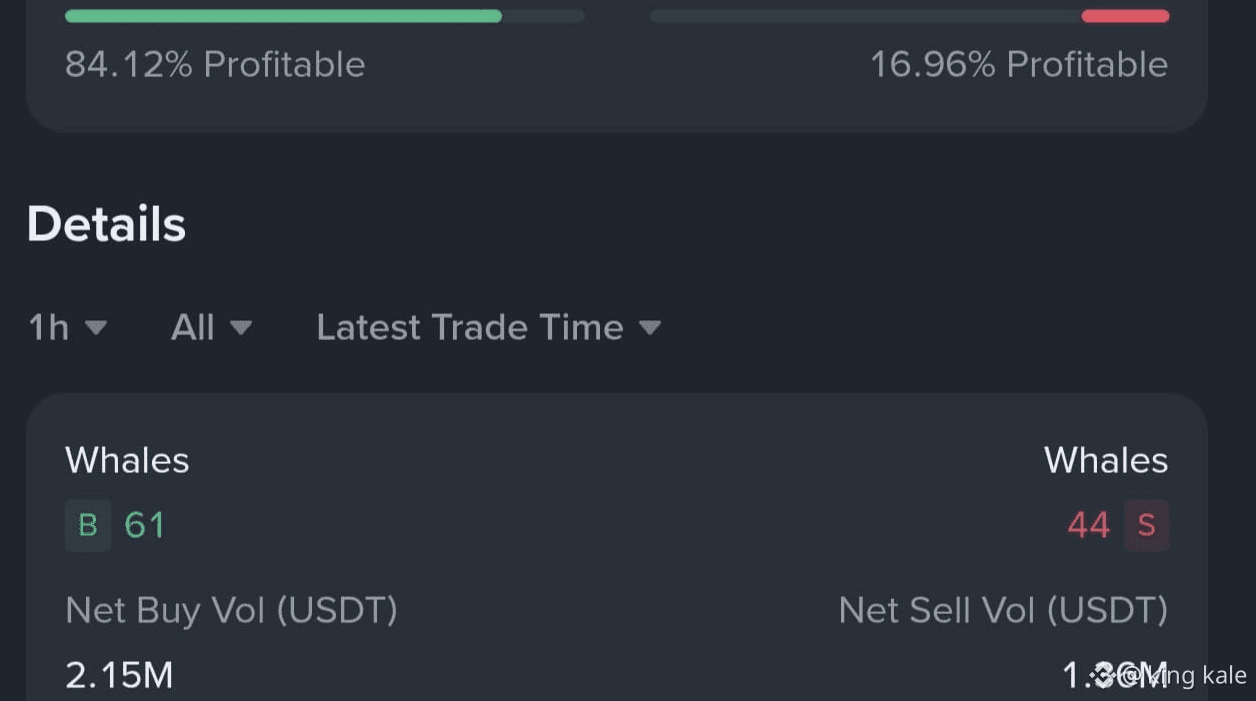This screenshot has height=701, width=1256.
Task: Click the green profitable progress bar
Action: [283, 16]
